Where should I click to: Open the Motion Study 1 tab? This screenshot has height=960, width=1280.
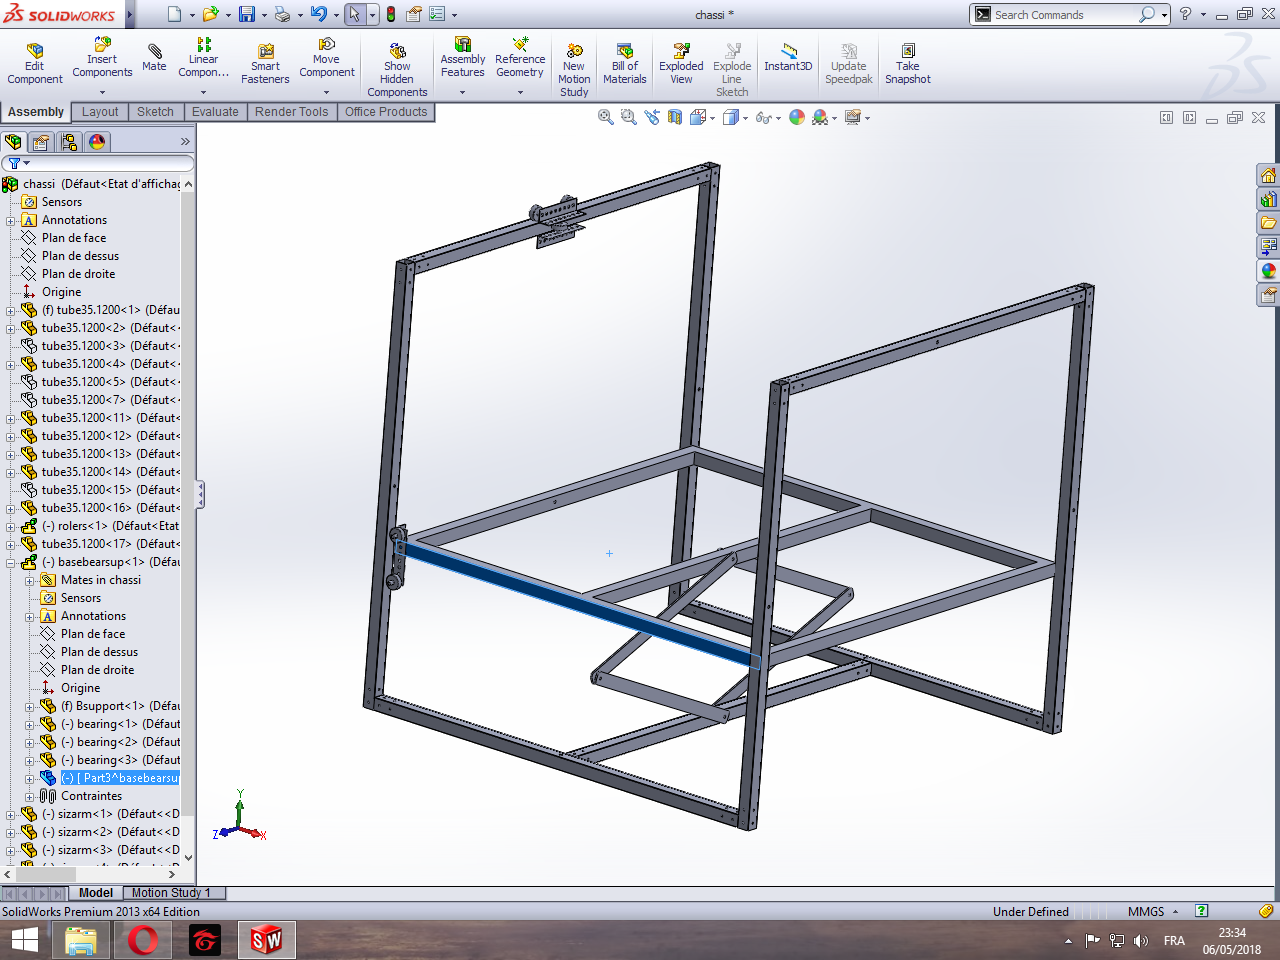pos(171,893)
